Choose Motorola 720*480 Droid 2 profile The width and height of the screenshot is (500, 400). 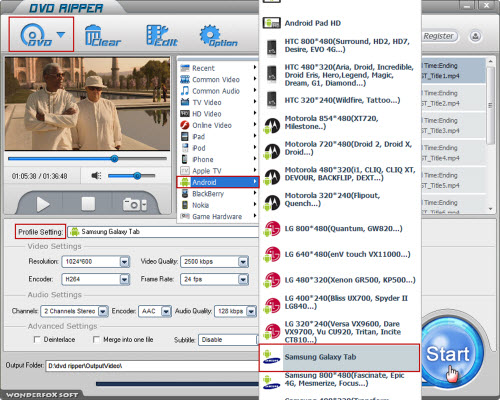(339, 148)
